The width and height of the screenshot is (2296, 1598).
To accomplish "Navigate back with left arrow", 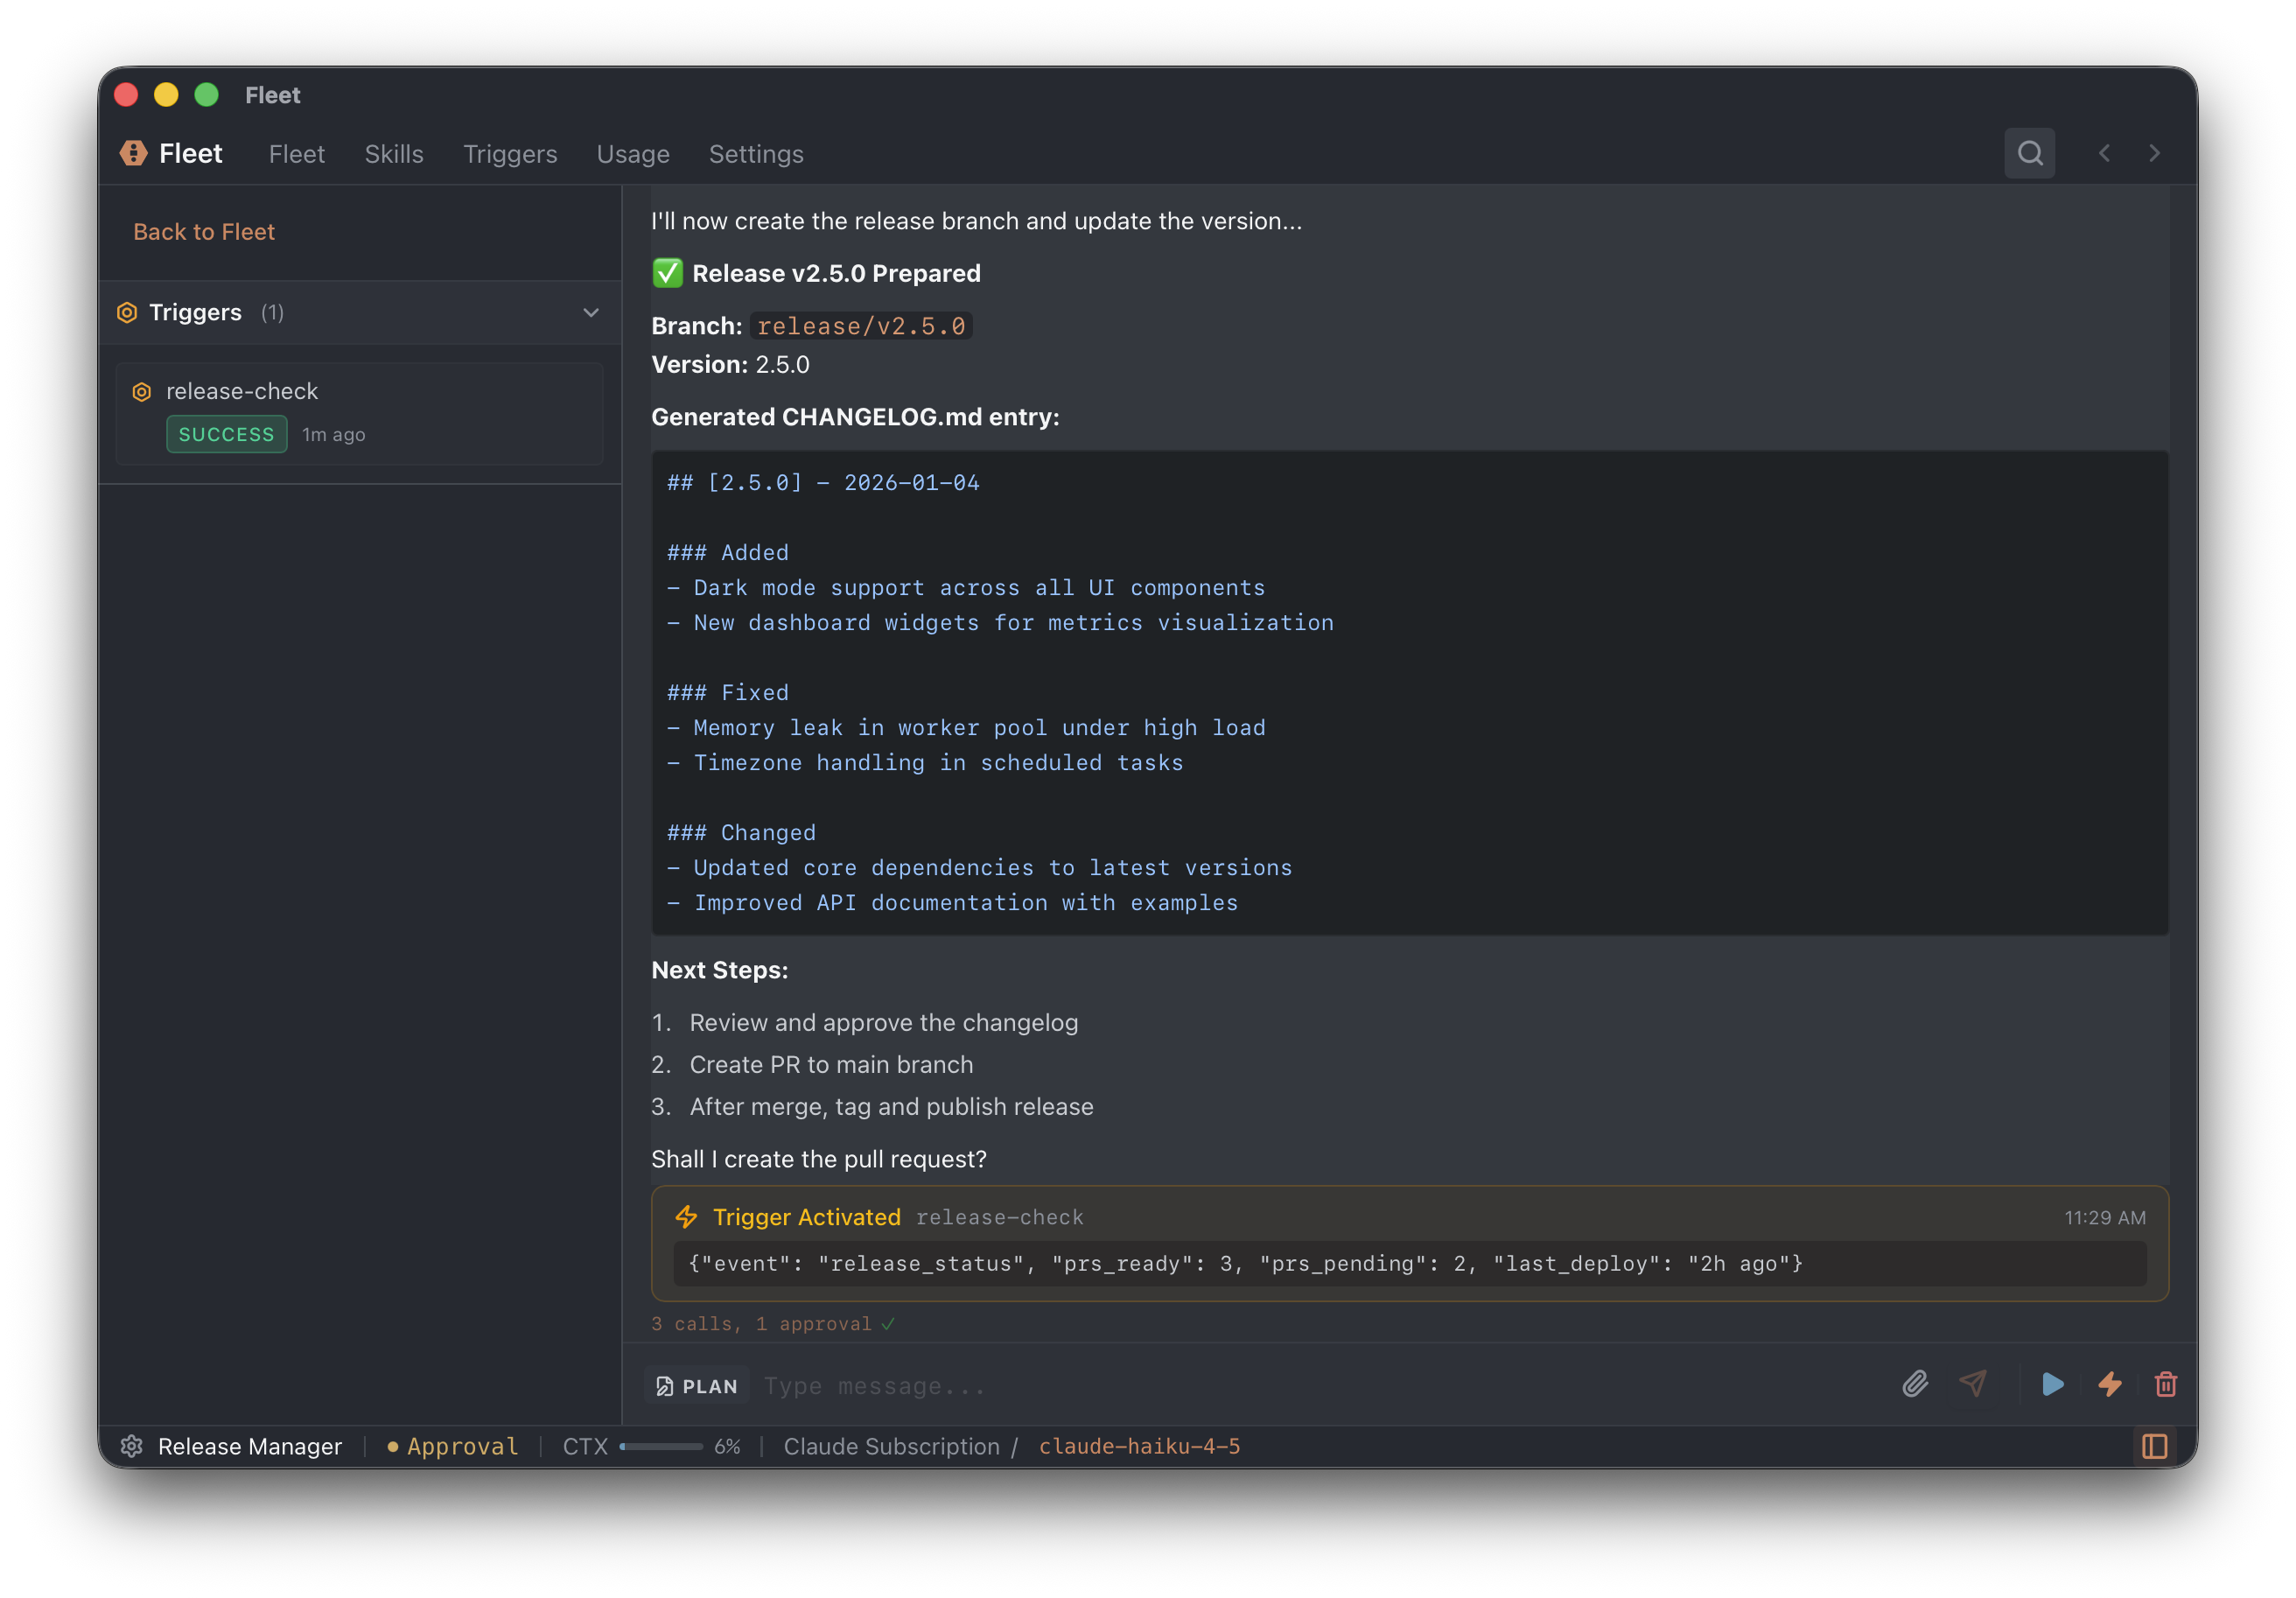I will 2105,153.
